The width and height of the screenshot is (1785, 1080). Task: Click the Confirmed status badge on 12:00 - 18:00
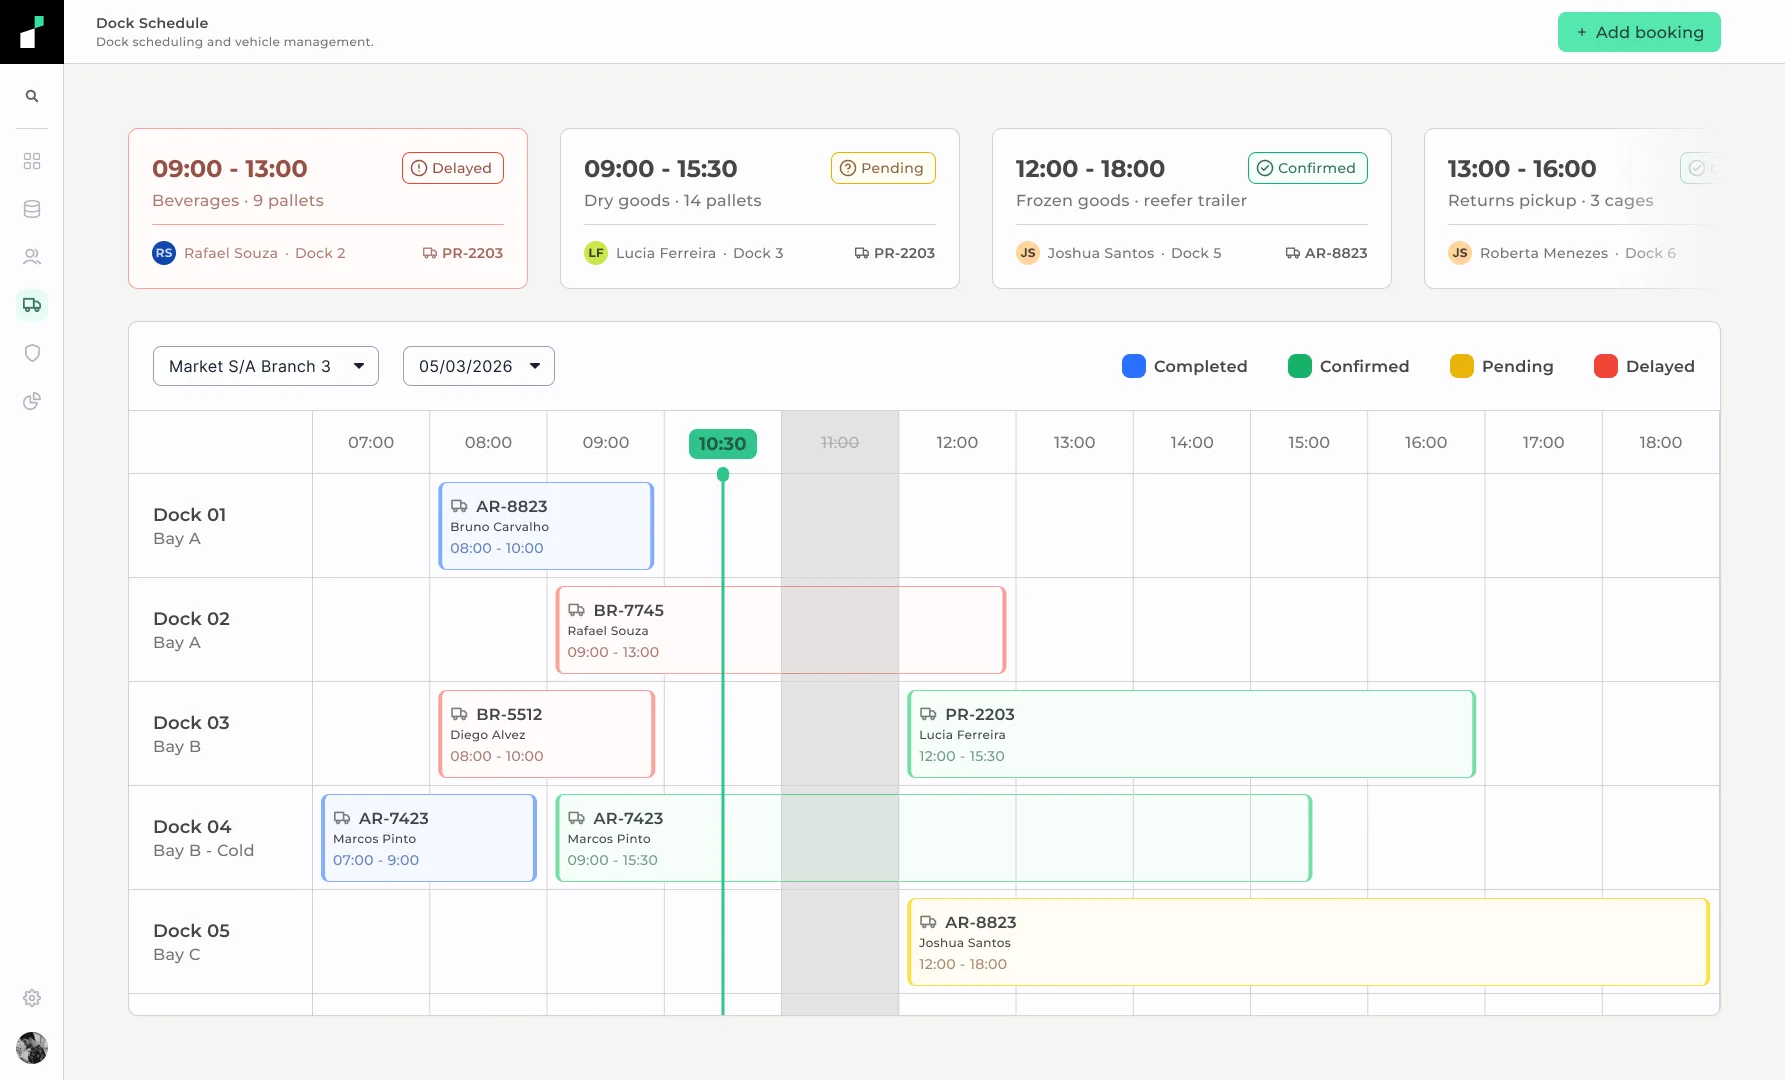tap(1308, 168)
